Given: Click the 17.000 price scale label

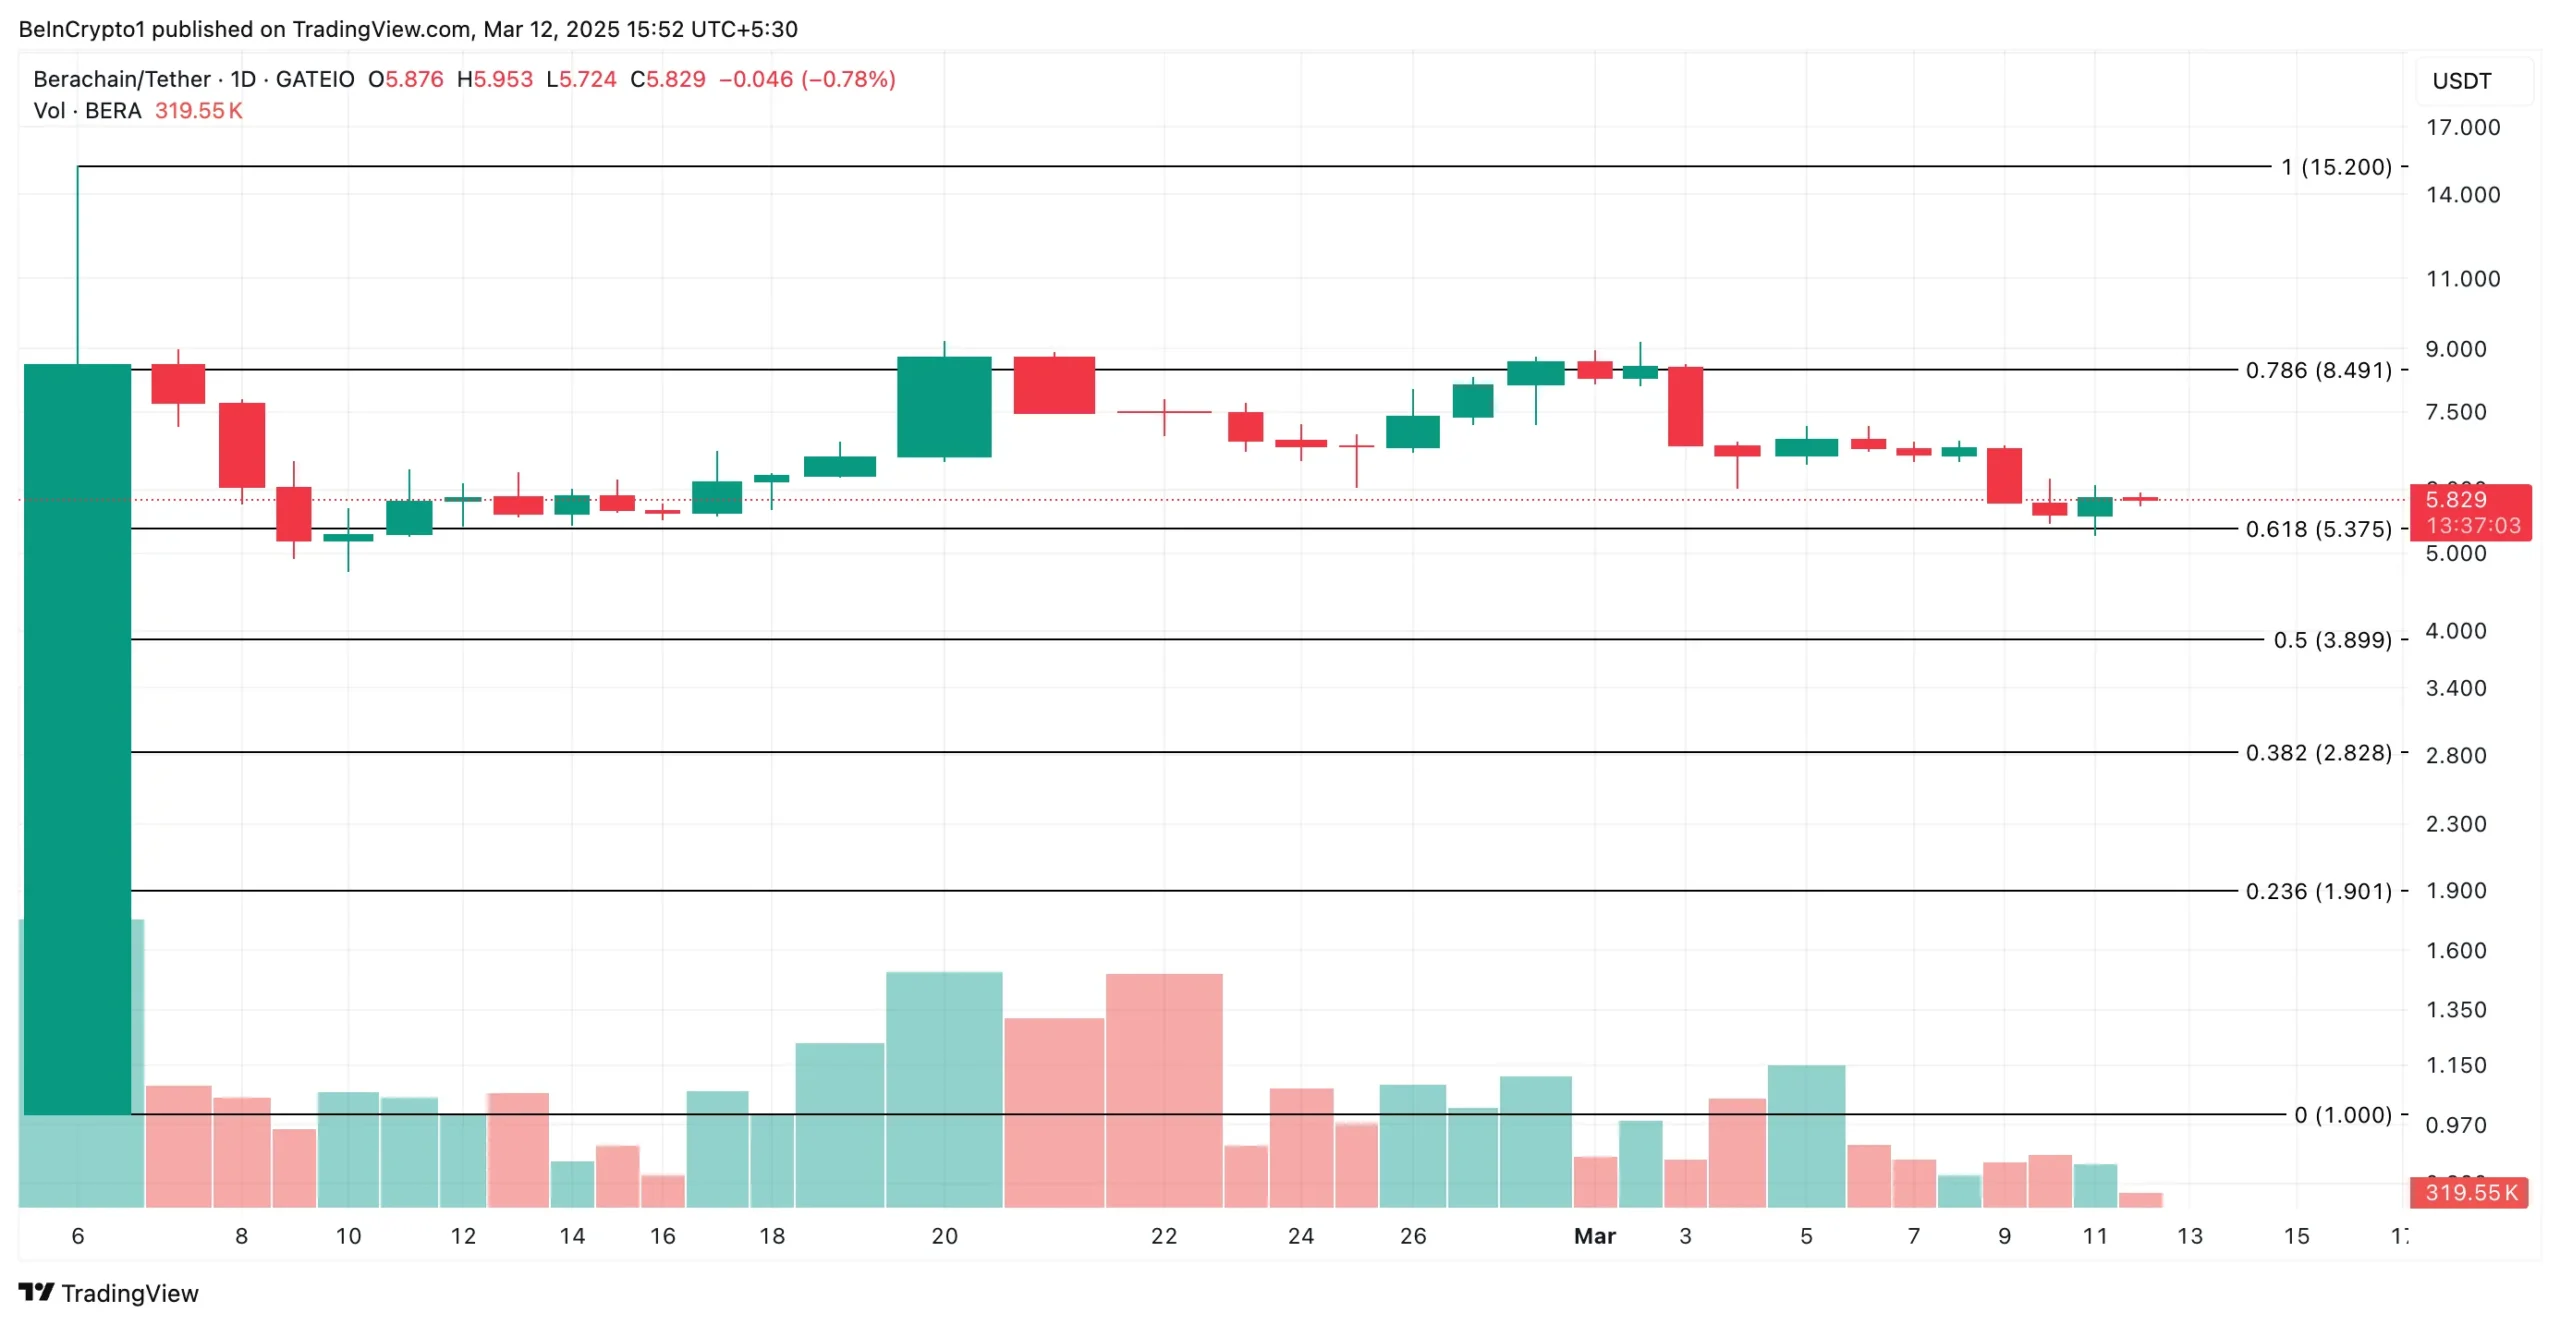Looking at the screenshot, I should [2462, 128].
